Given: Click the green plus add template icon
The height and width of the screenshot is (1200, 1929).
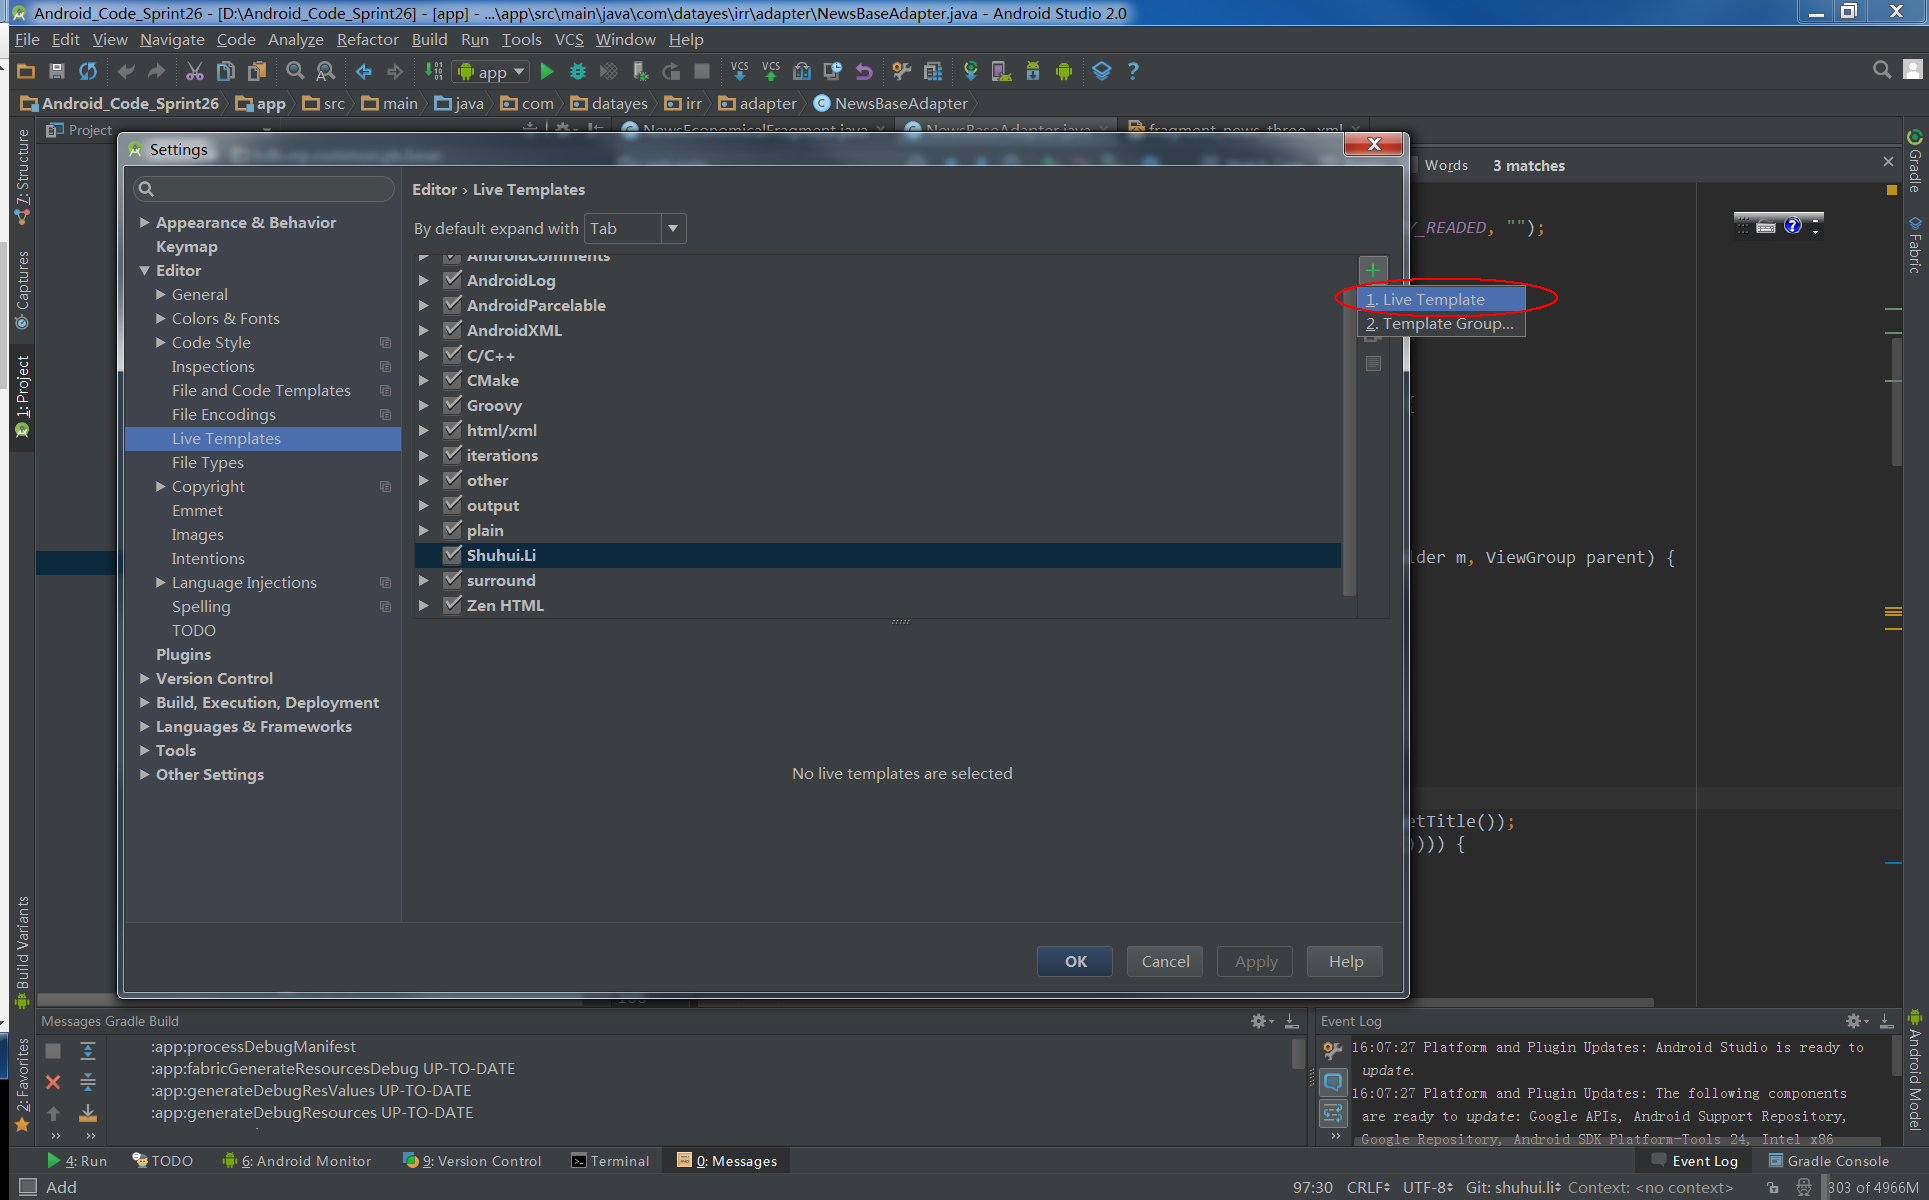Looking at the screenshot, I should (x=1373, y=270).
